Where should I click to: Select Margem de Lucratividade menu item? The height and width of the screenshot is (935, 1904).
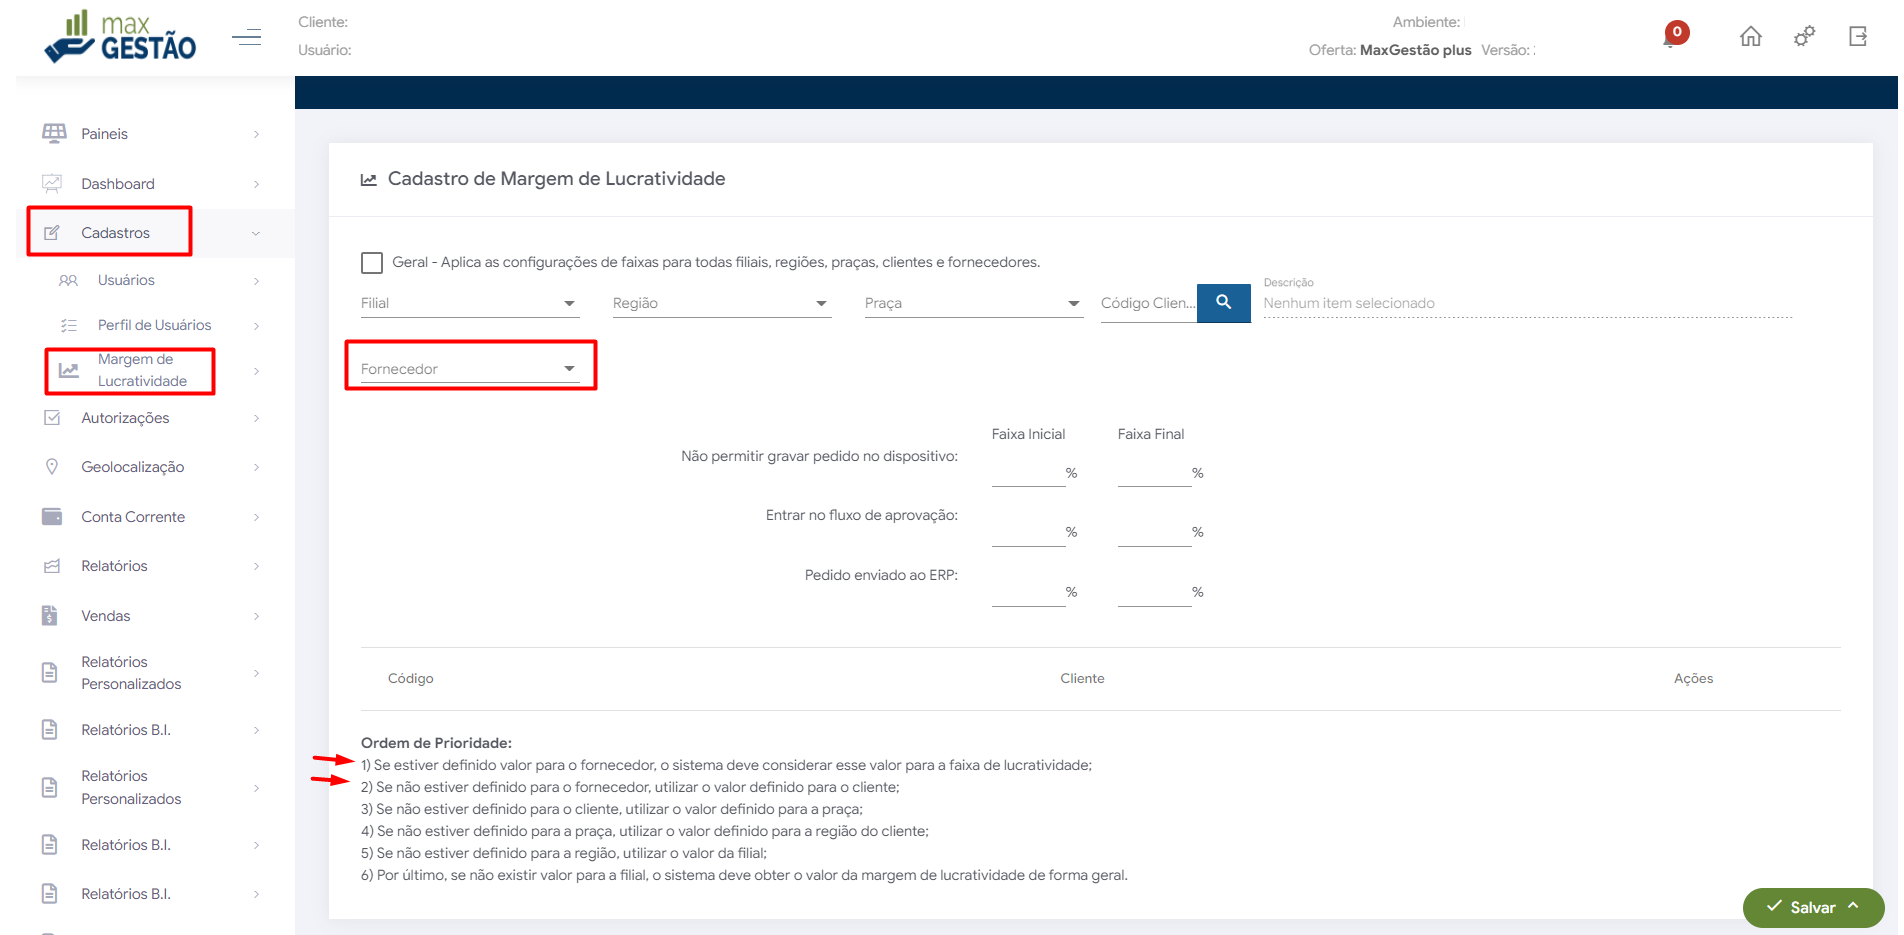[141, 370]
